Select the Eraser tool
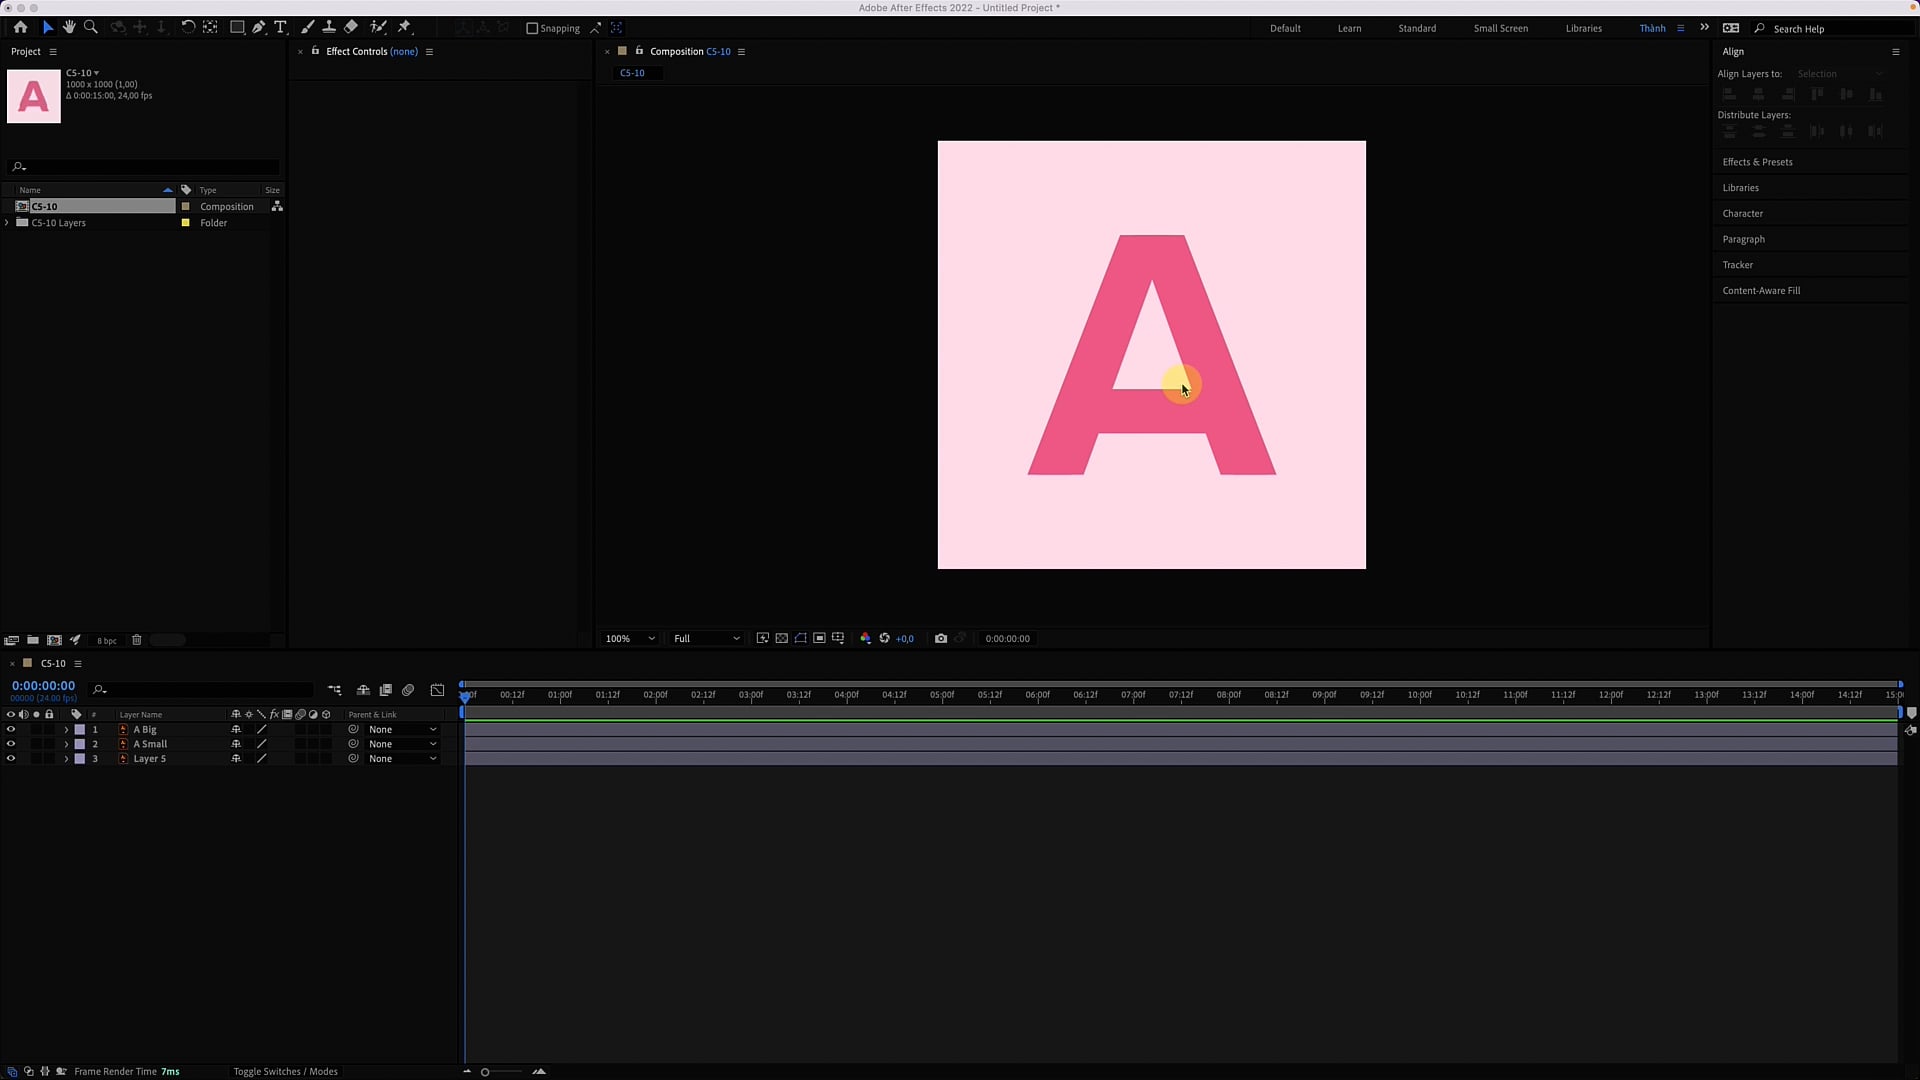1920x1080 pixels. (351, 27)
